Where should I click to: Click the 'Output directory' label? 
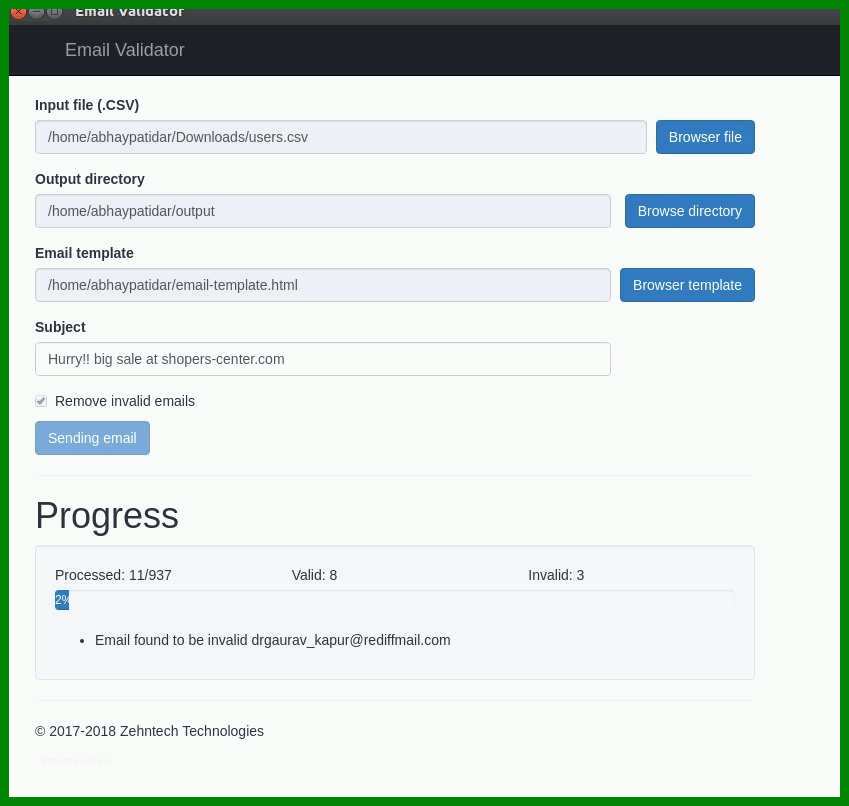(90, 179)
